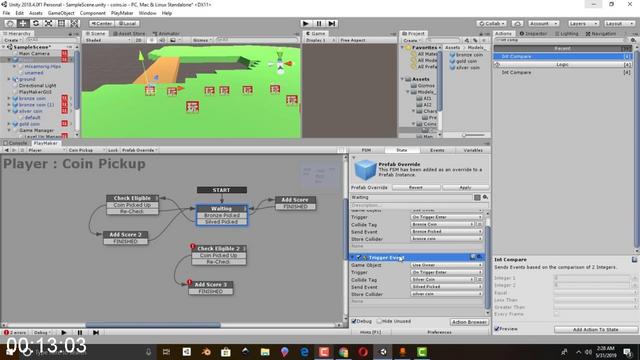The width and height of the screenshot is (640, 360).
Task: Click PlayMaker graph Step button
Action: pos(96,332)
